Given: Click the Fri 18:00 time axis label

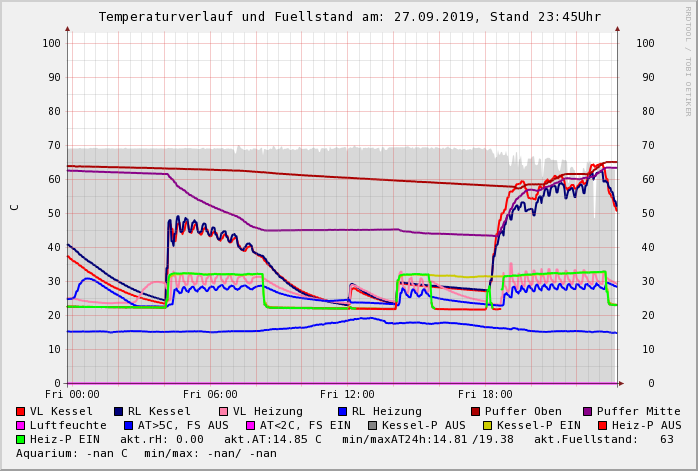Looking at the screenshot, I should click(485, 394).
